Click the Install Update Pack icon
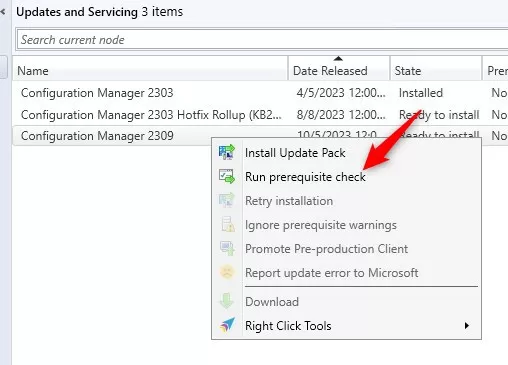This screenshot has width=508, height=365. (x=227, y=152)
